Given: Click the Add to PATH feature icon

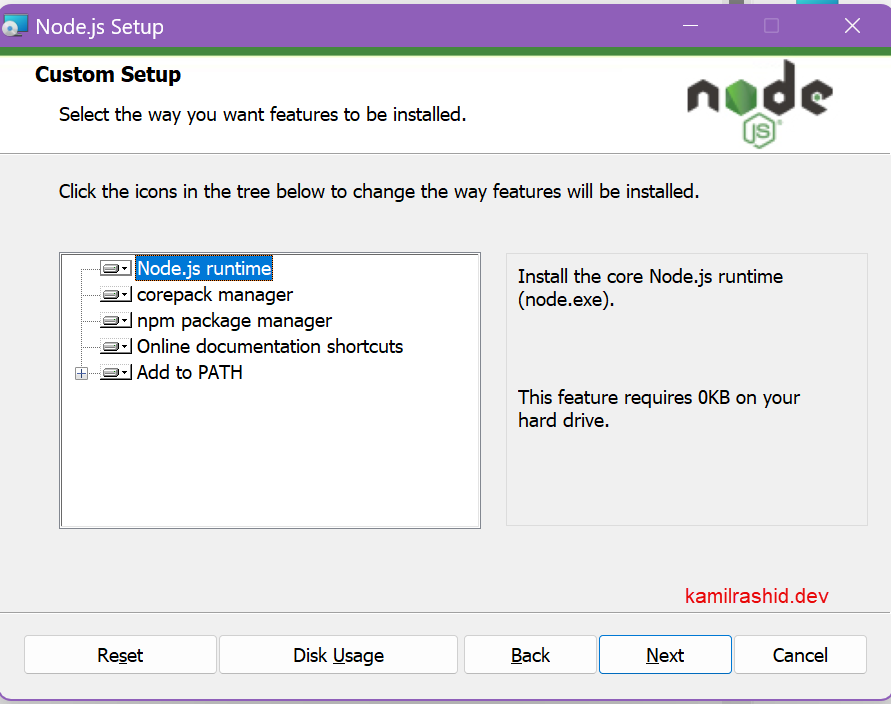Looking at the screenshot, I should [x=110, y=372].
